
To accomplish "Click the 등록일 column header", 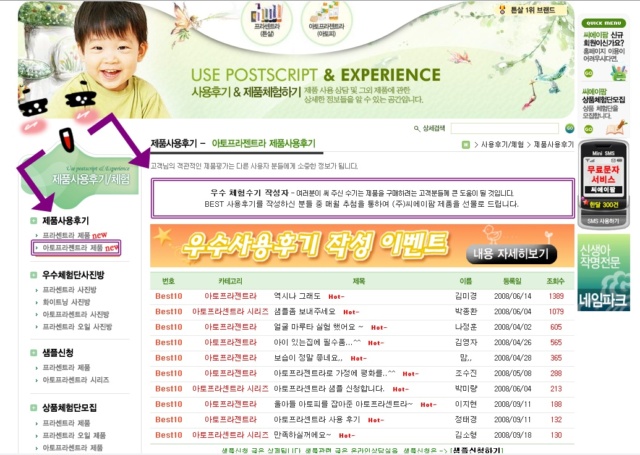I will click(512, 281).
